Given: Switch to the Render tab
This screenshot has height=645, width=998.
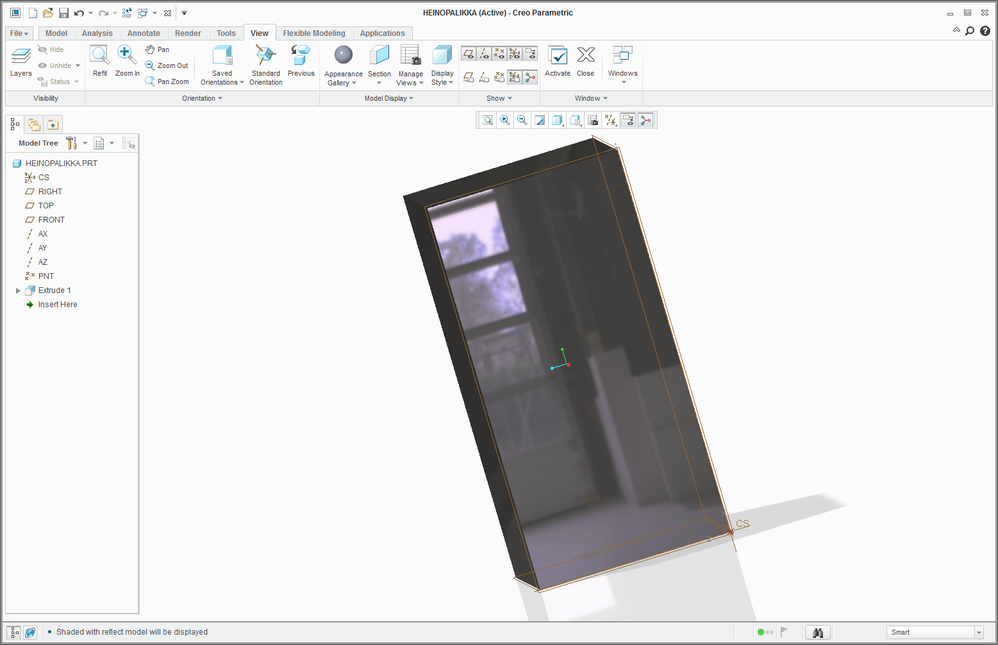Looking at the screenshot, I should point(188,33).
